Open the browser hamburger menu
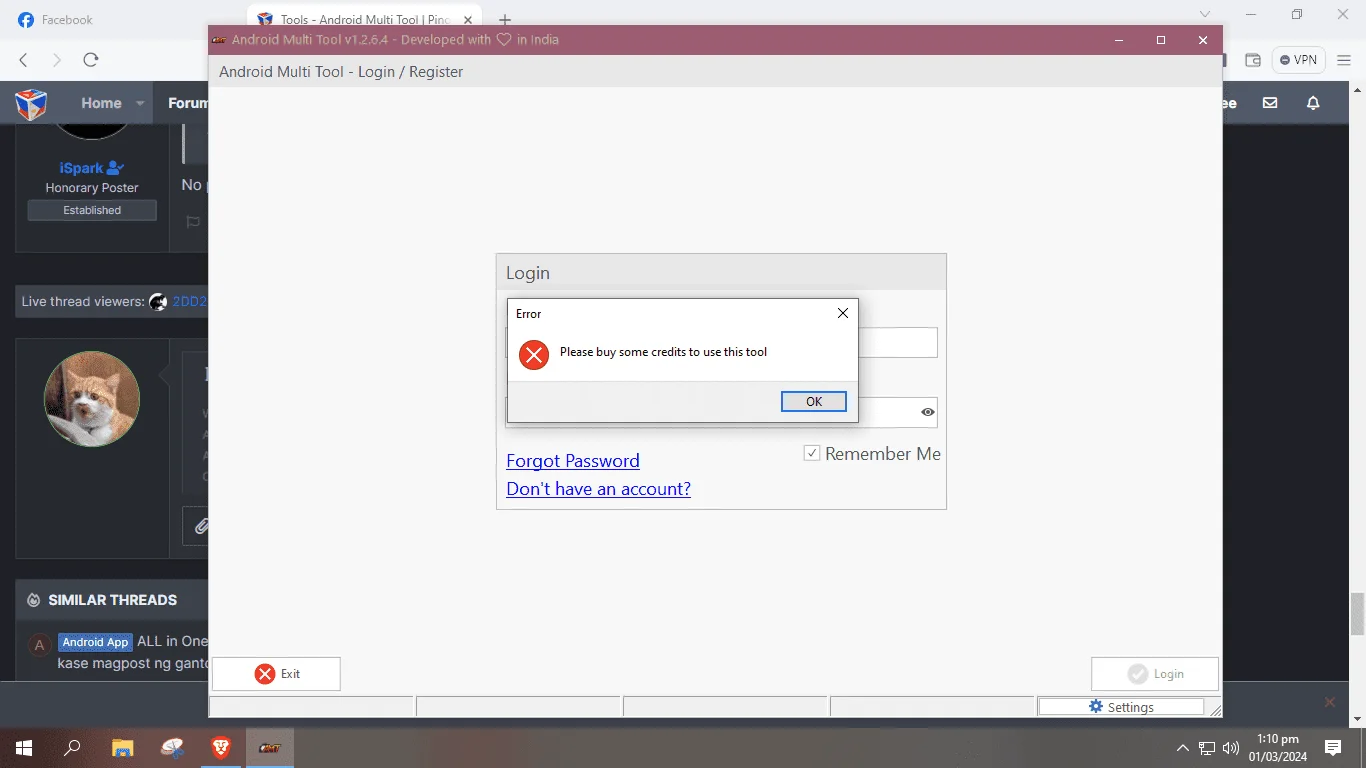1366x768 pixels. click(x=1344, y=60)
